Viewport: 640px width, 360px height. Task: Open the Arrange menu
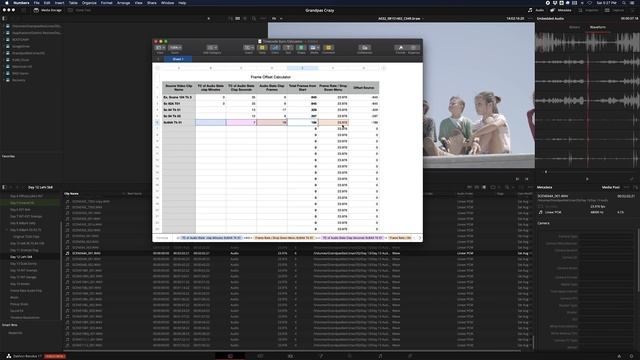pyautogui.click(x=123, y=3)
